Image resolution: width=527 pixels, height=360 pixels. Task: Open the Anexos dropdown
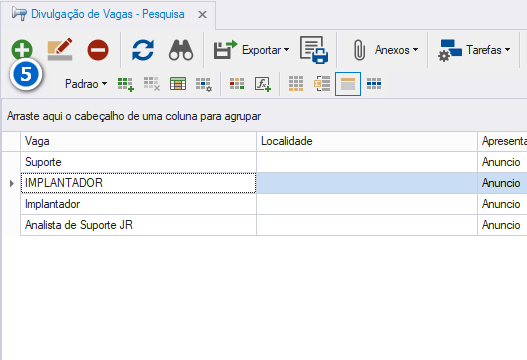(397, 50)
